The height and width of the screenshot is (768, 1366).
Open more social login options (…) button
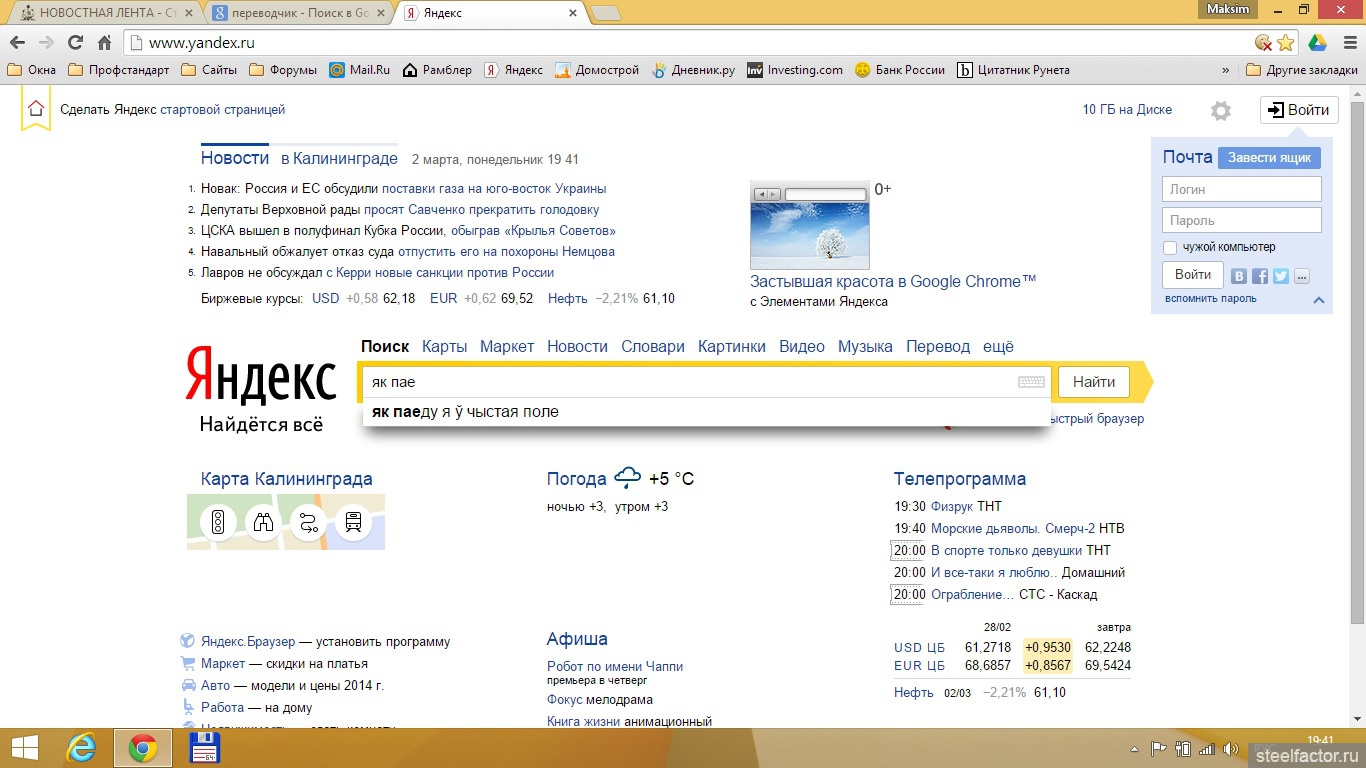pos(1301,276)
